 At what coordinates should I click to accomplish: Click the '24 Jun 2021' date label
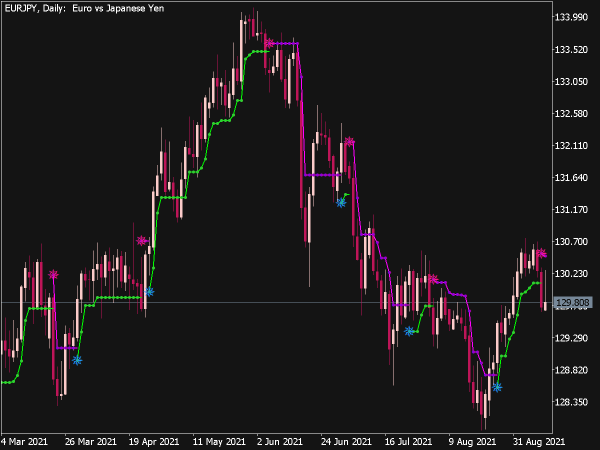(346, 442)
